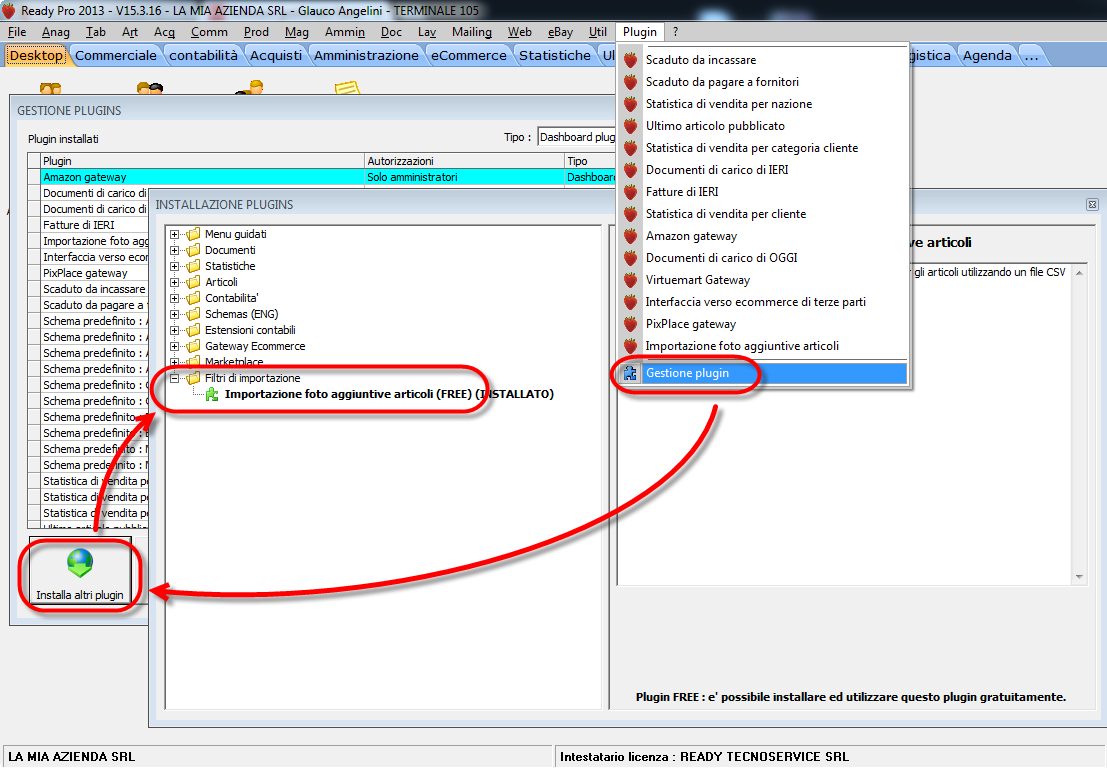Expand the Schemas (ENG) node
Viewport: 1107px width, 768px height.
click(x=174, y=314)
